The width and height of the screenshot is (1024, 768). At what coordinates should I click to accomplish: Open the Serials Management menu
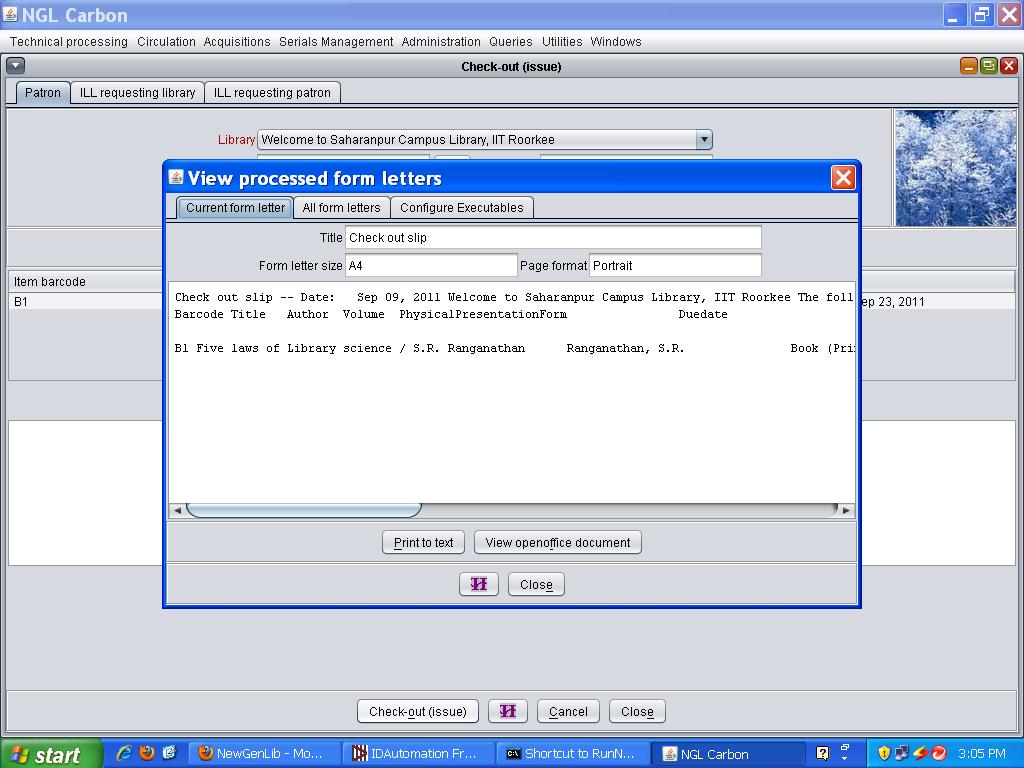(x=336, y=42)
